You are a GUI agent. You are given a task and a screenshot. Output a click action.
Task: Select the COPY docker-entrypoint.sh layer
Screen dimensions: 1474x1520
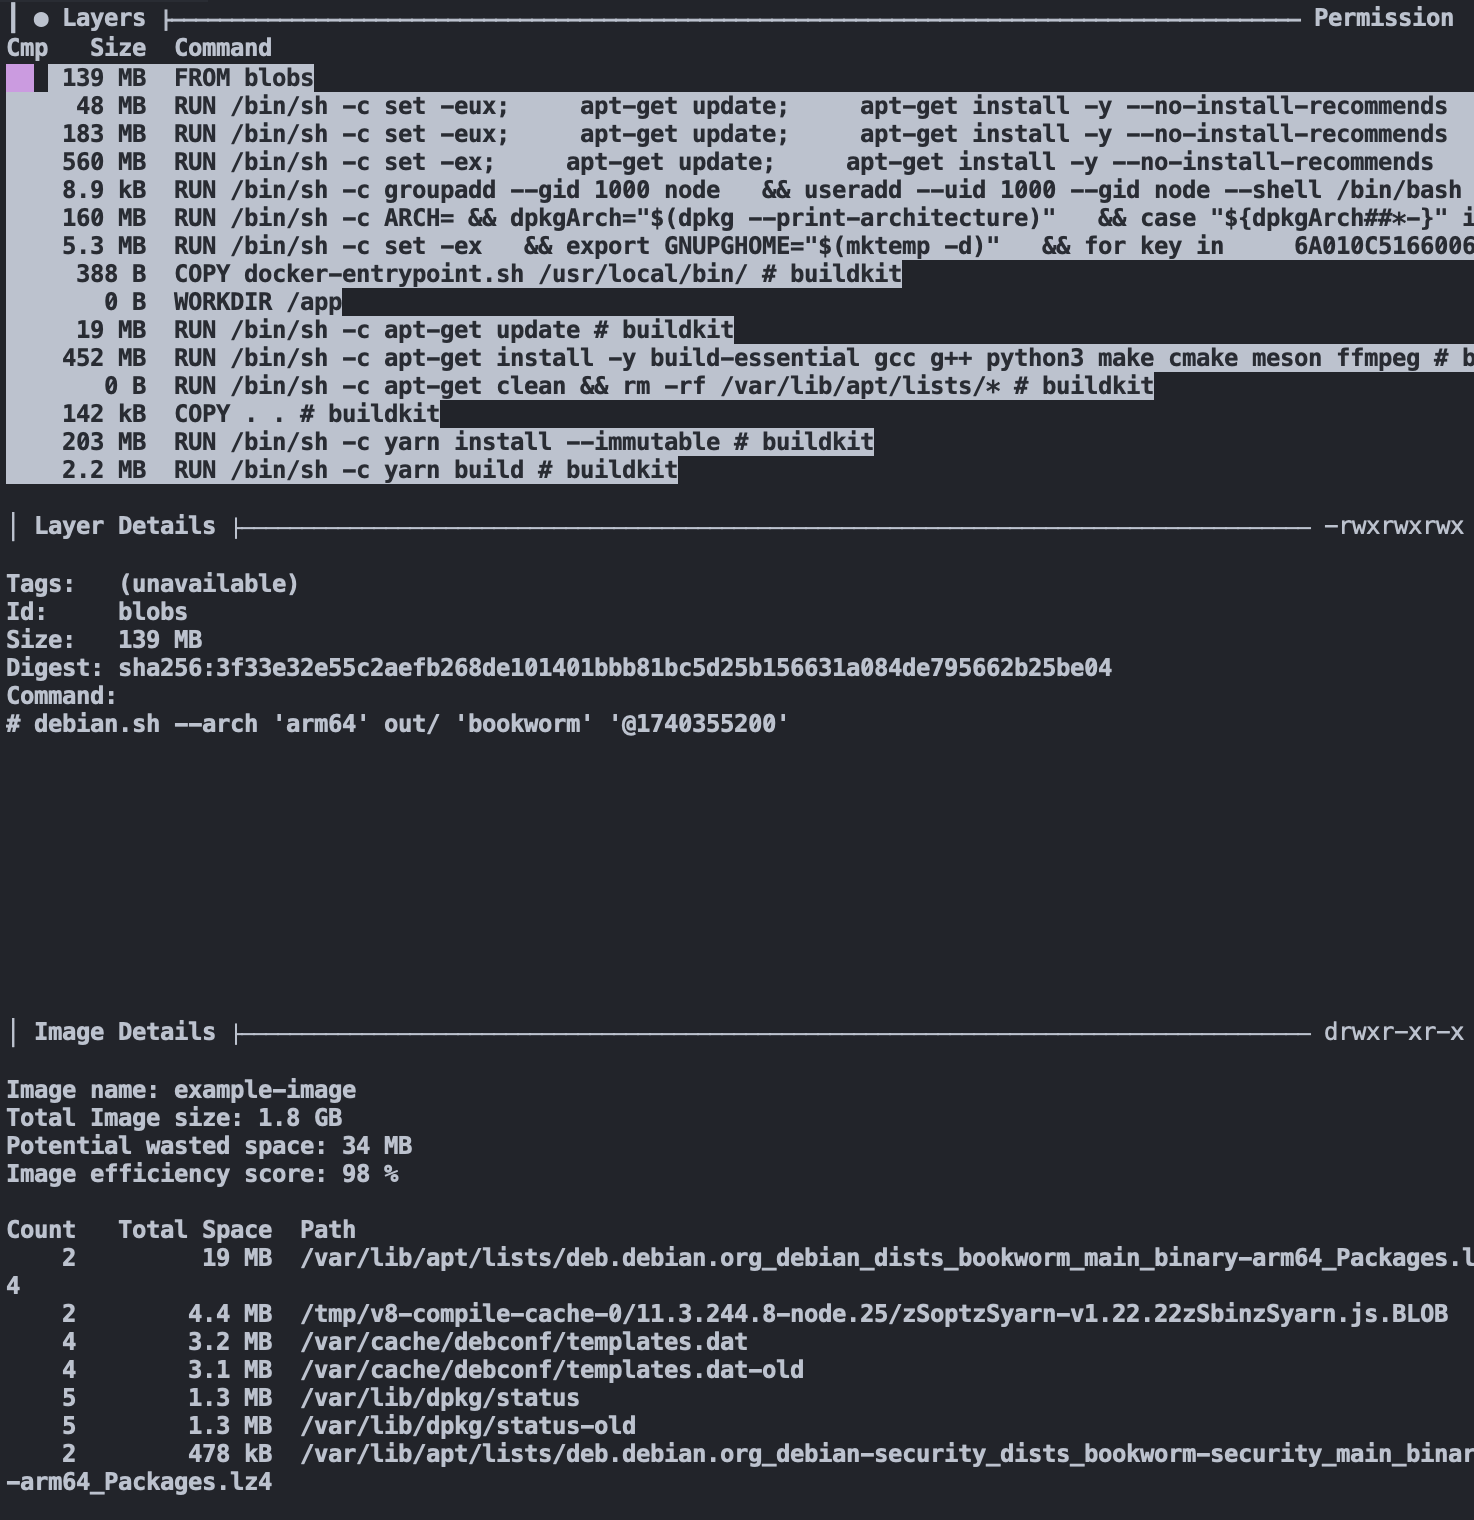tap(537, 274)
